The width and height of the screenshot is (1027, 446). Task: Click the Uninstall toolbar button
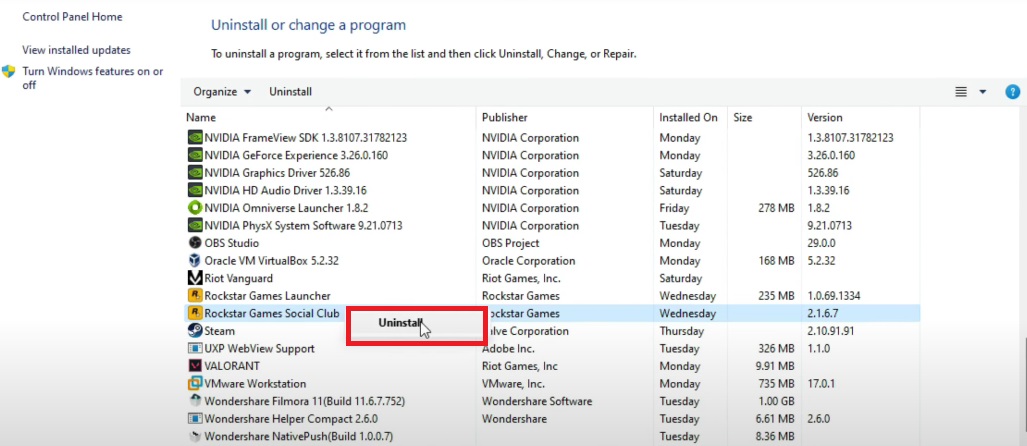pyautogui.click(x=290, y=92)
